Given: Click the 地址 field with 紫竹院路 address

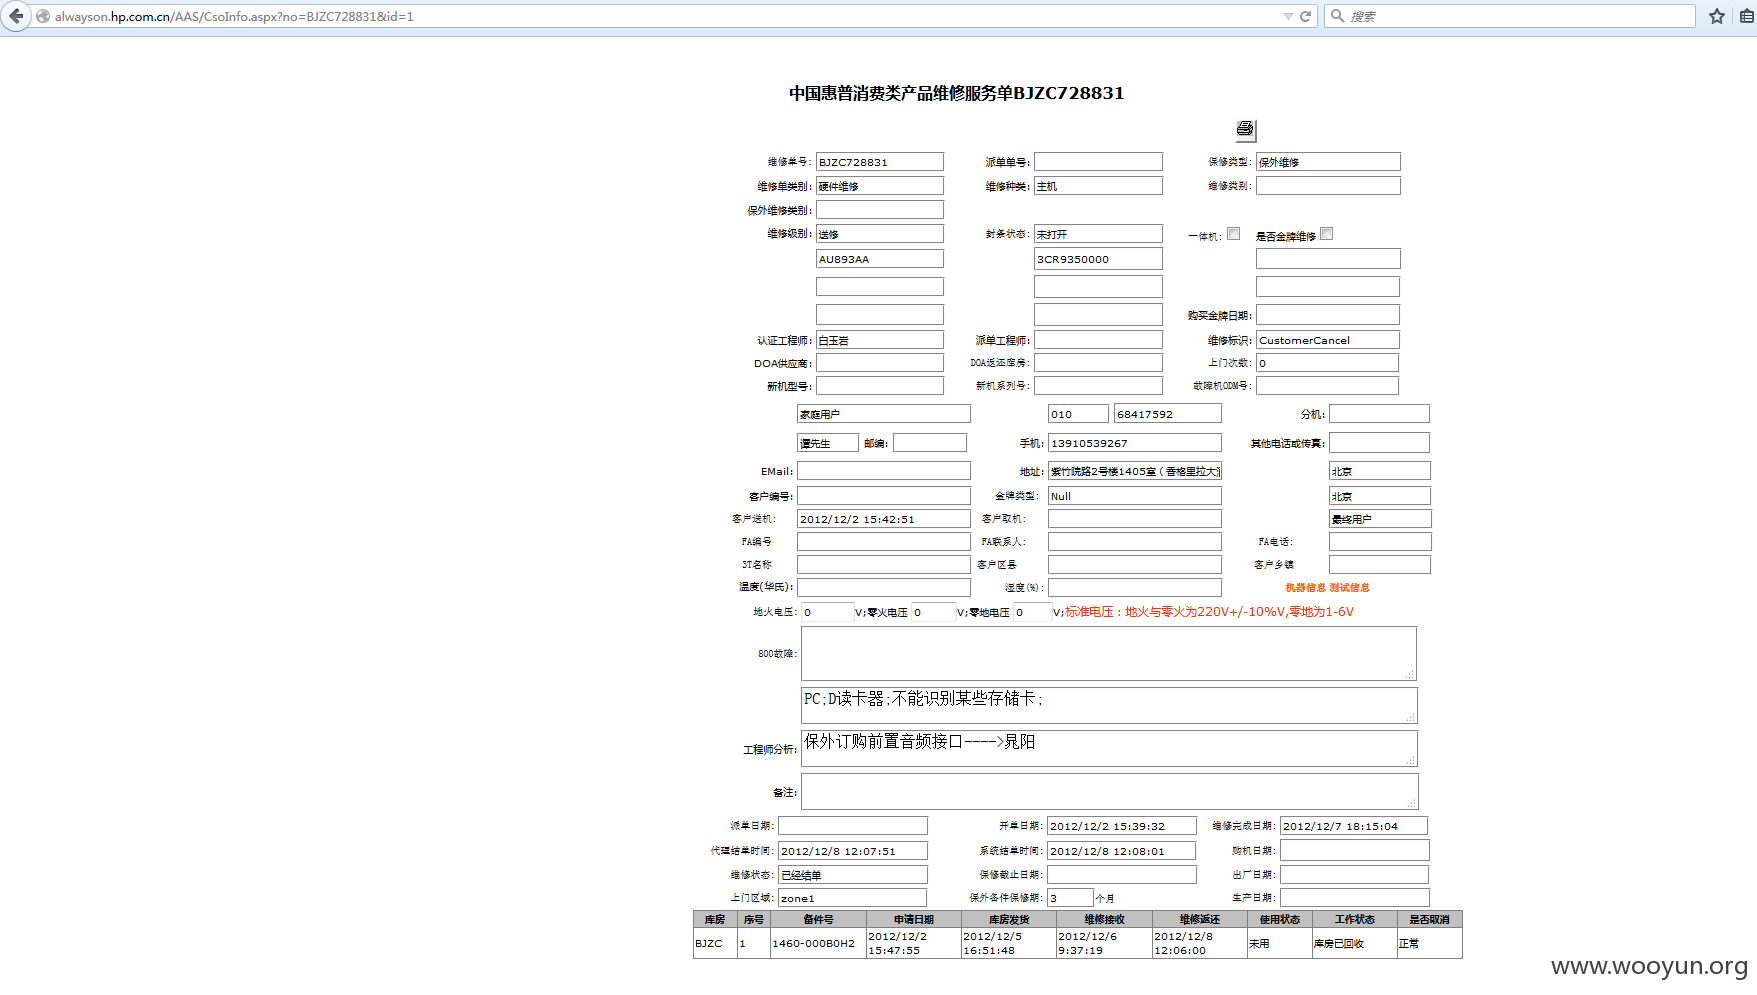Looking at the screenshot, I should pos(1135,471).
